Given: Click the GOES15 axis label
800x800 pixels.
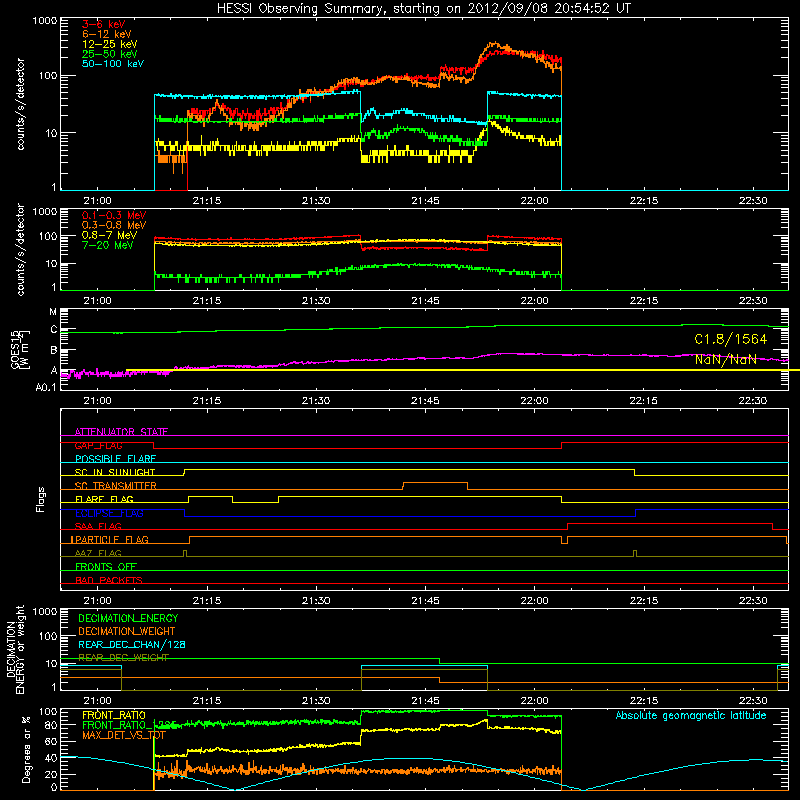Looking at the screenshot, I should [x=16, y=349].
